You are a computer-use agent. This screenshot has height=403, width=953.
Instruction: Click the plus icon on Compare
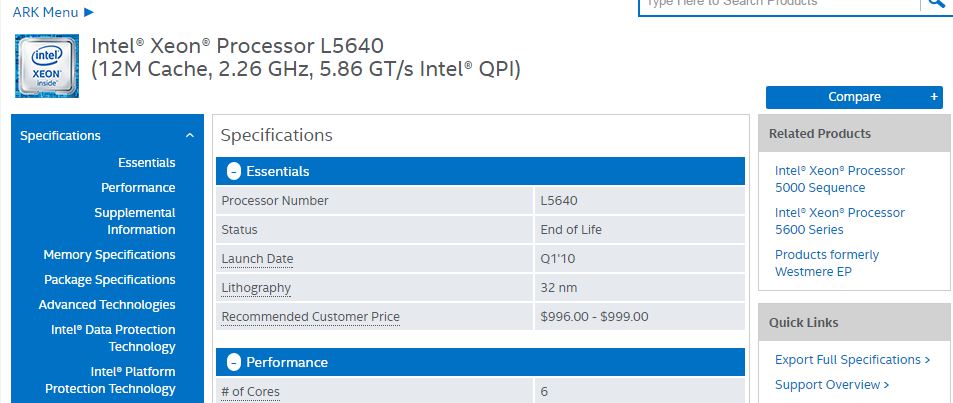coord(934,97)
